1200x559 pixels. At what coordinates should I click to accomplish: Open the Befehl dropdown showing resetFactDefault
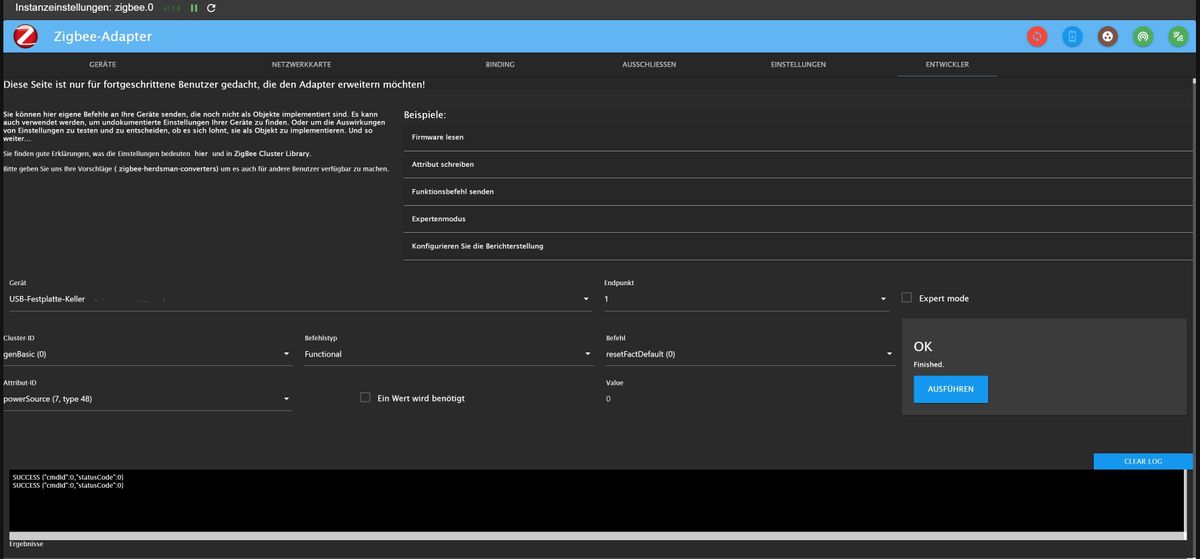pos(749,354)
